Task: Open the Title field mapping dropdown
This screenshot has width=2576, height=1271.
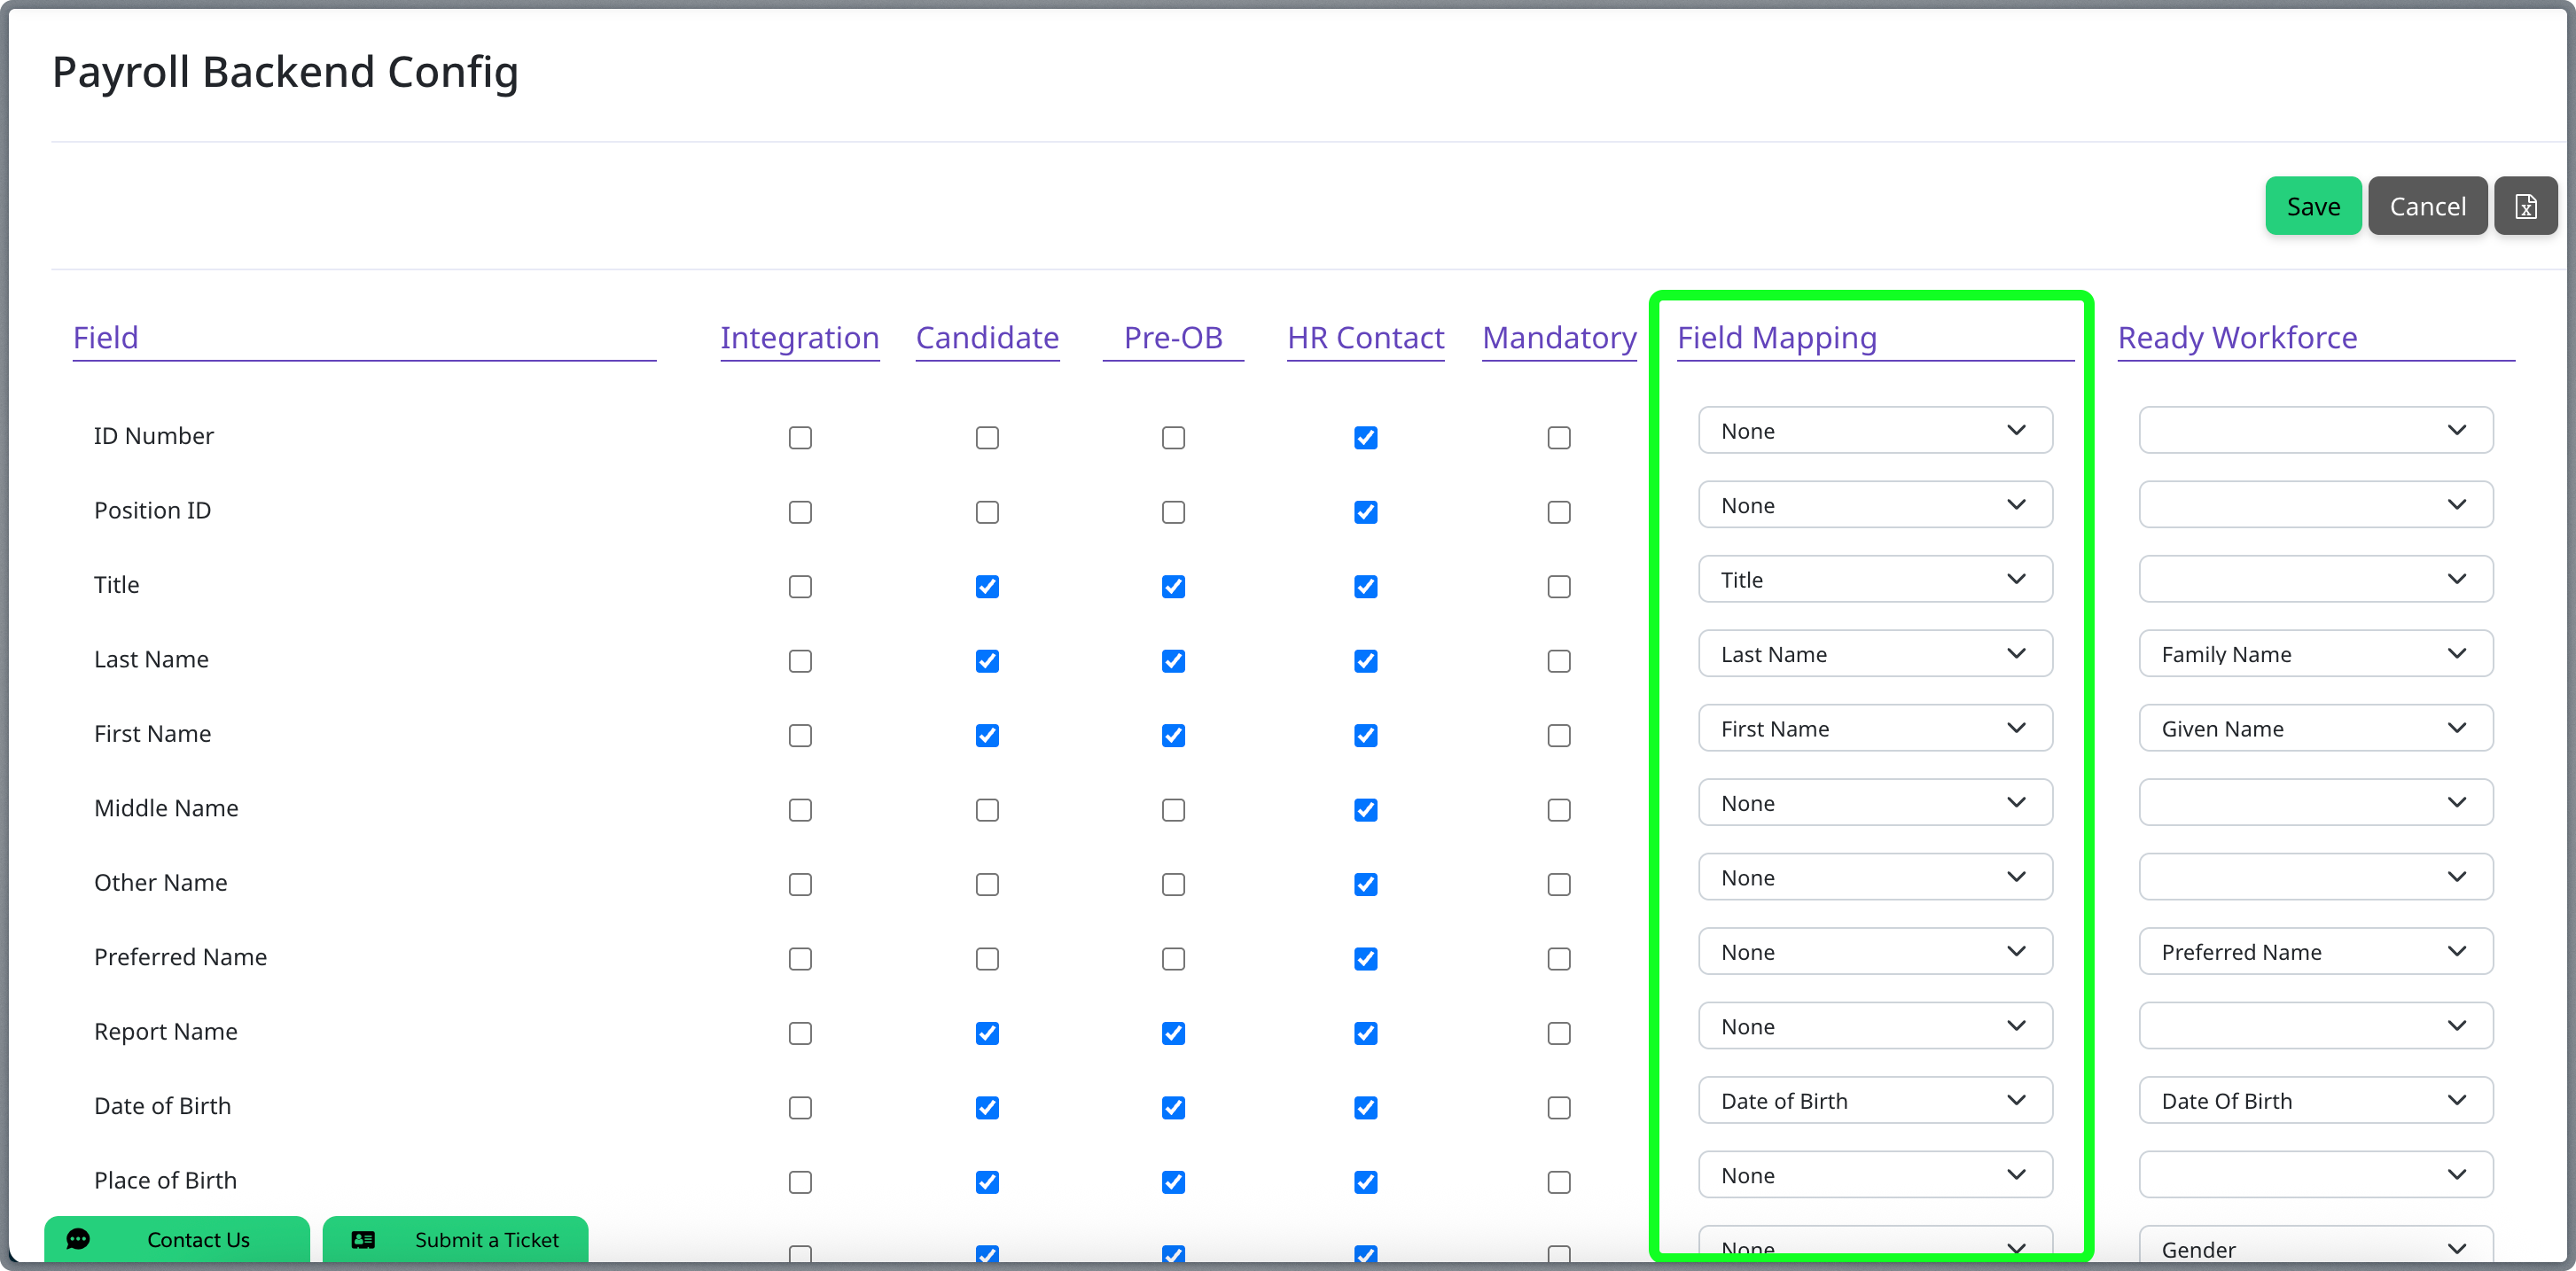Action: [x=1874, y=579]
